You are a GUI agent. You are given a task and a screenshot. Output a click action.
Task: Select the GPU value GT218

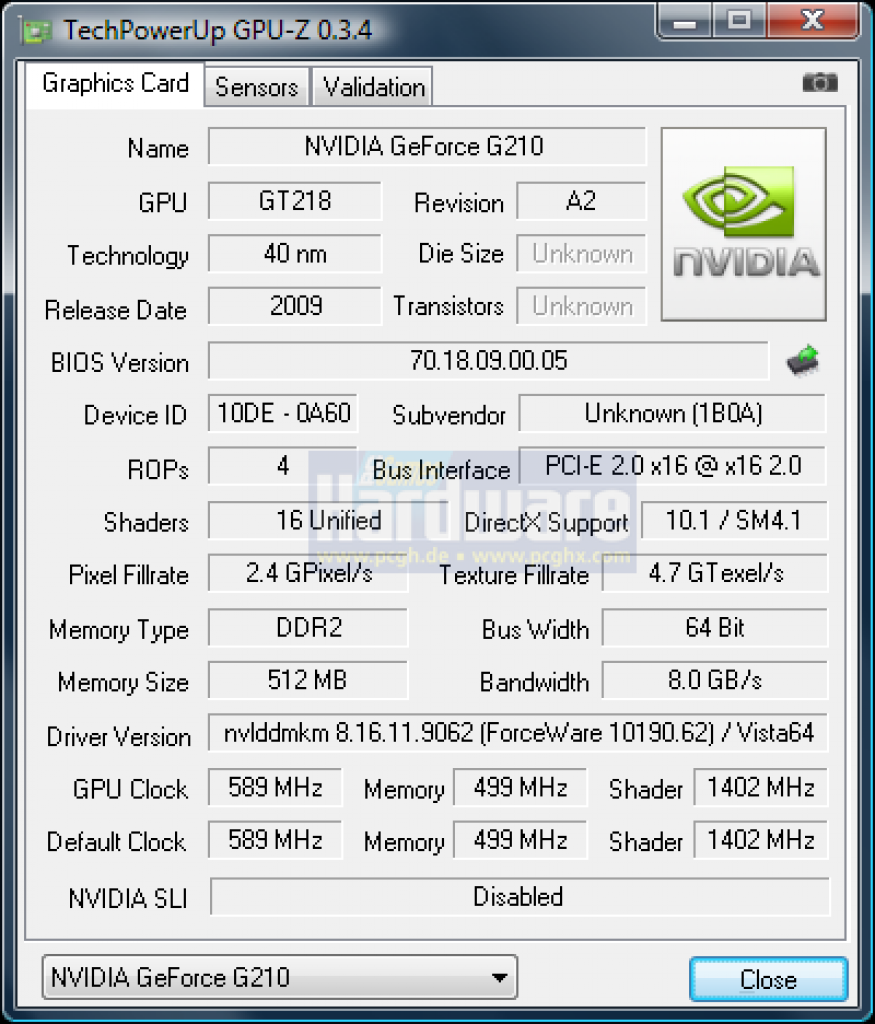point(294,201)
